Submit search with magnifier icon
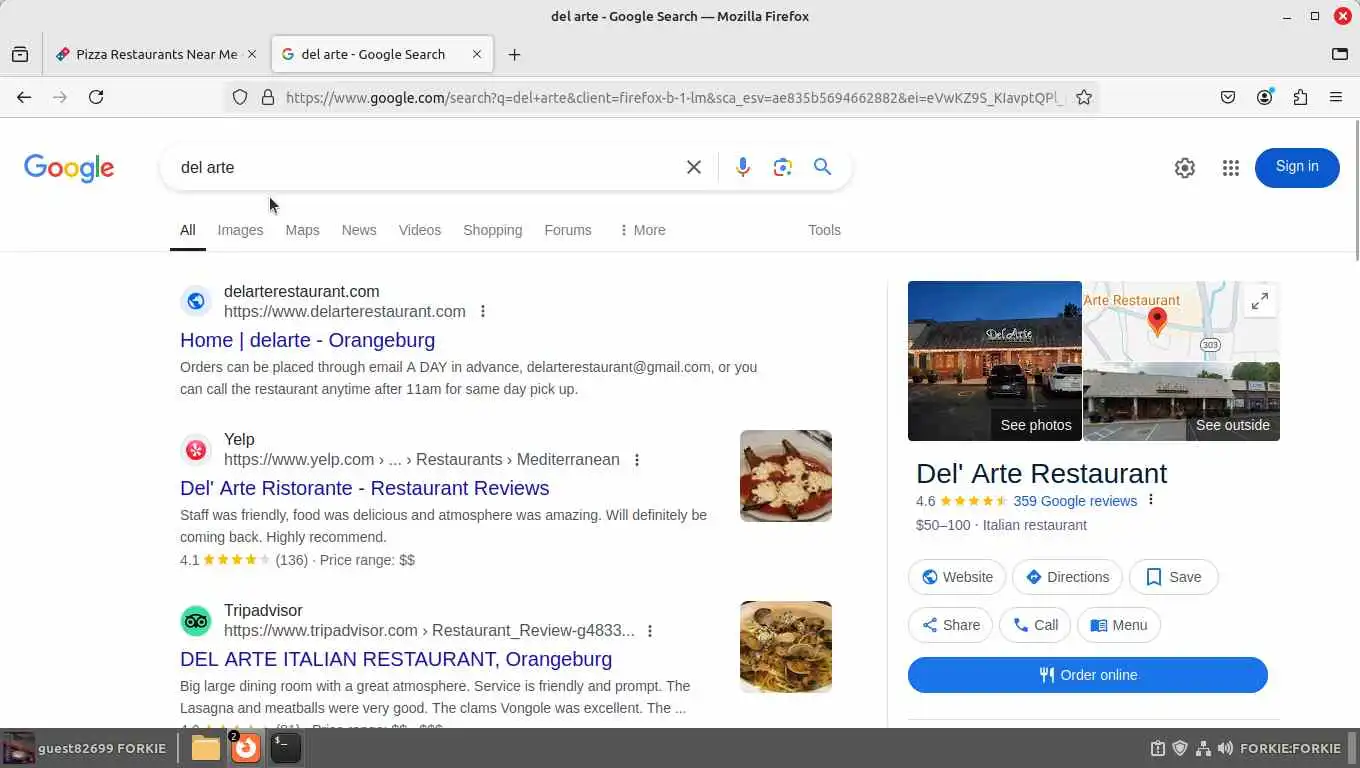 (x=823, y=167)
